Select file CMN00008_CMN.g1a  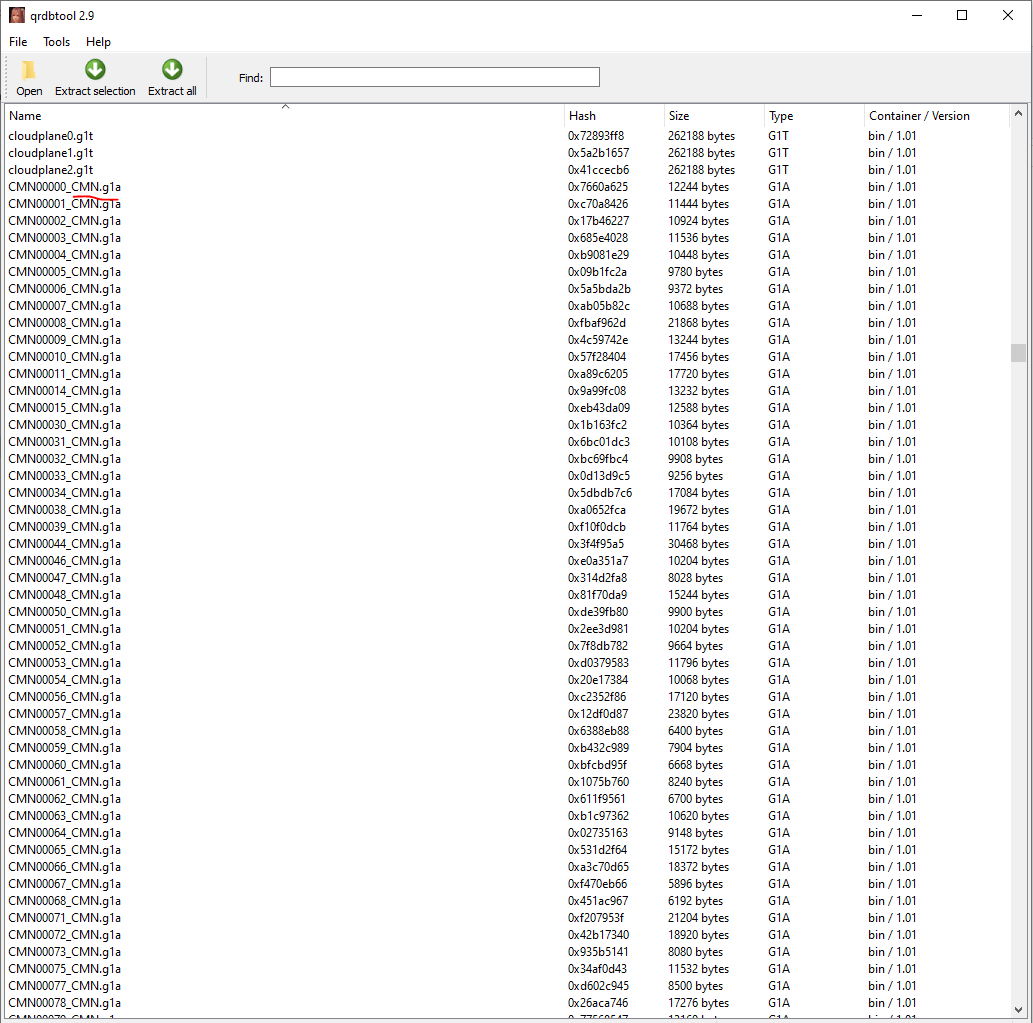point(65,323)
